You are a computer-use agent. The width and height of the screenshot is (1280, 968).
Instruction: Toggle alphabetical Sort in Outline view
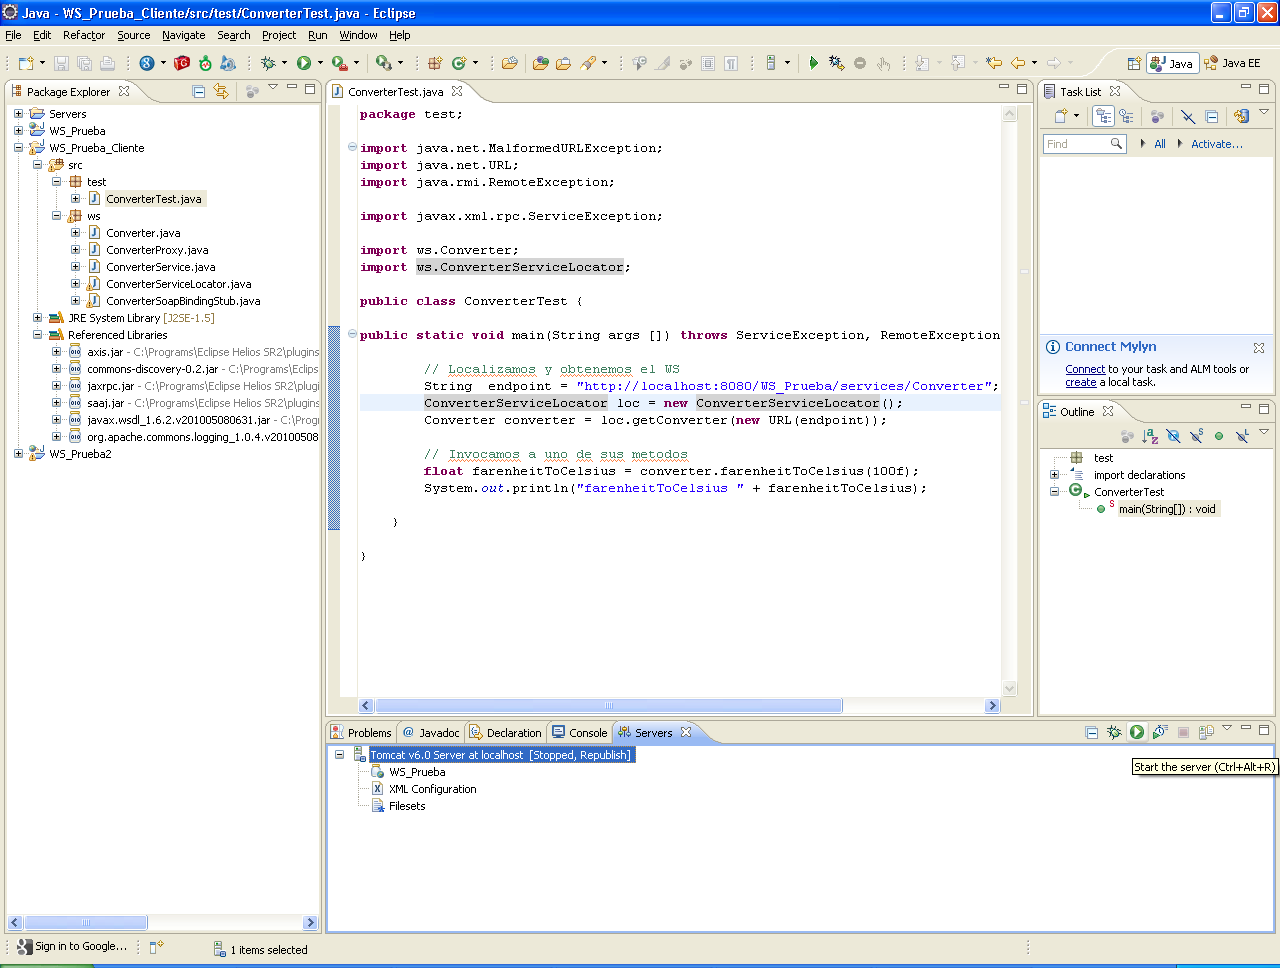tap(1150, 436)
